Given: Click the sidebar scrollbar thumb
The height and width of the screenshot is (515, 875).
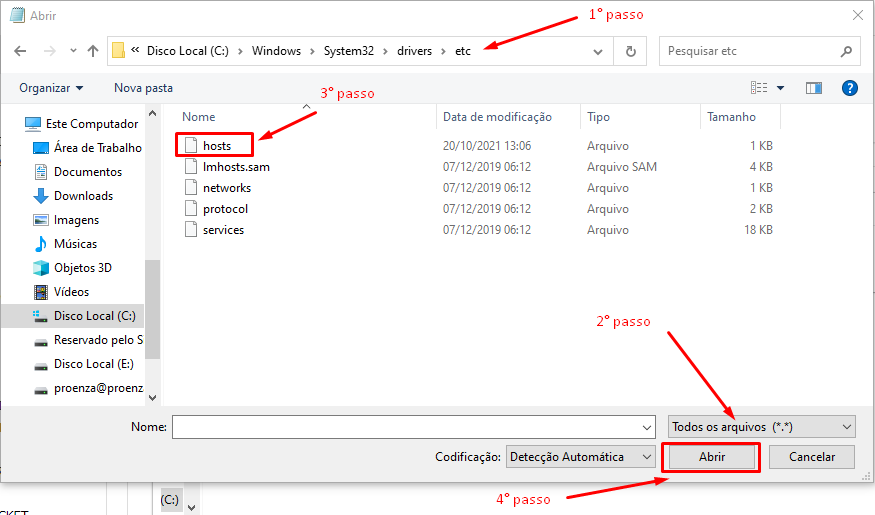Looking at the screenshot, I should point(152,309).
